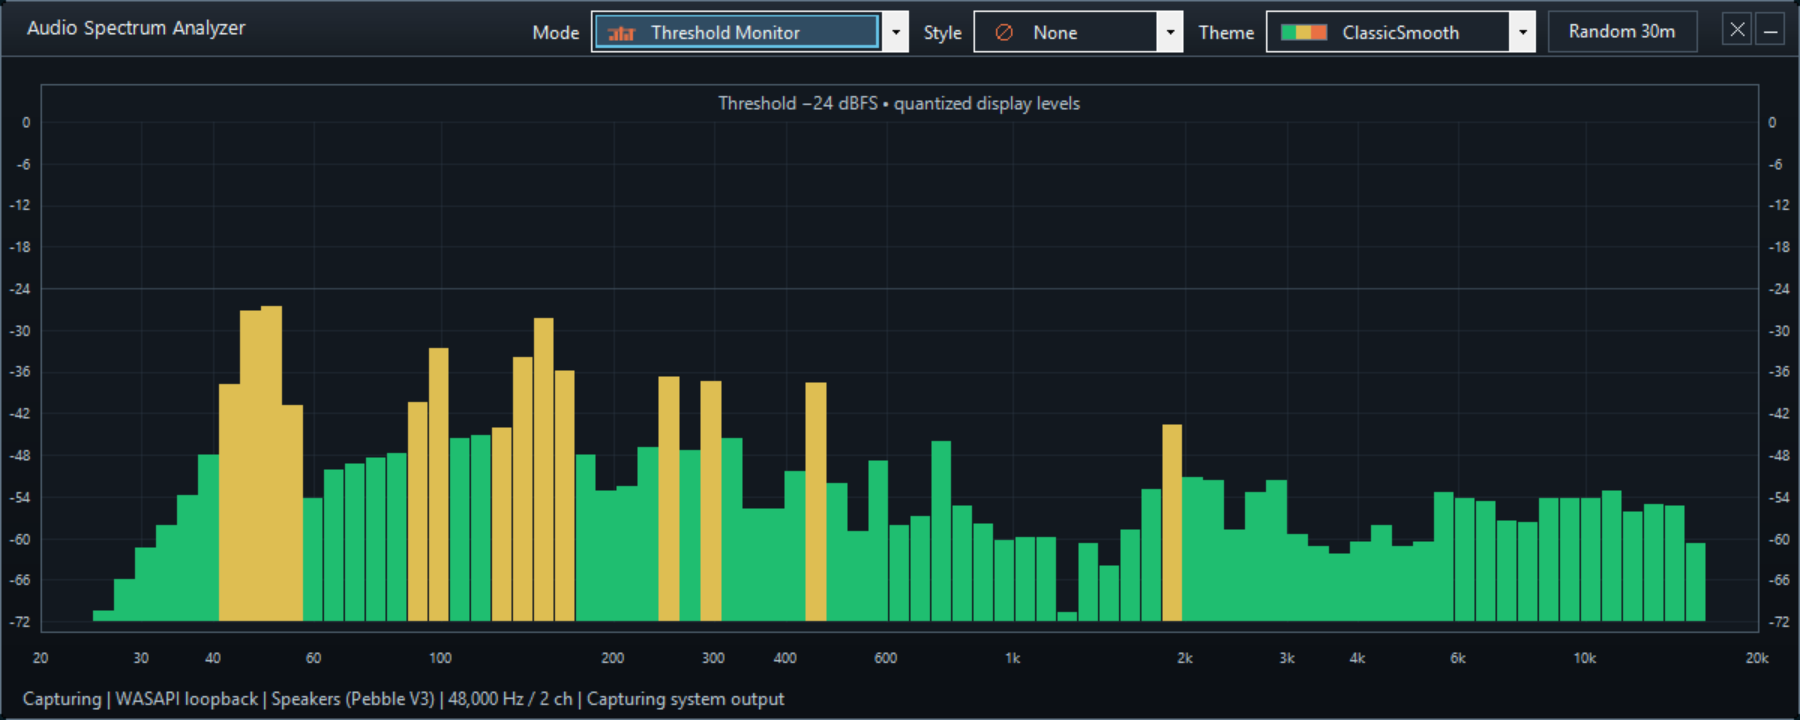Close the Audio Spectrum Analyzer window
Viewport: 1800px width, 720px height.
pos(1737,30)
